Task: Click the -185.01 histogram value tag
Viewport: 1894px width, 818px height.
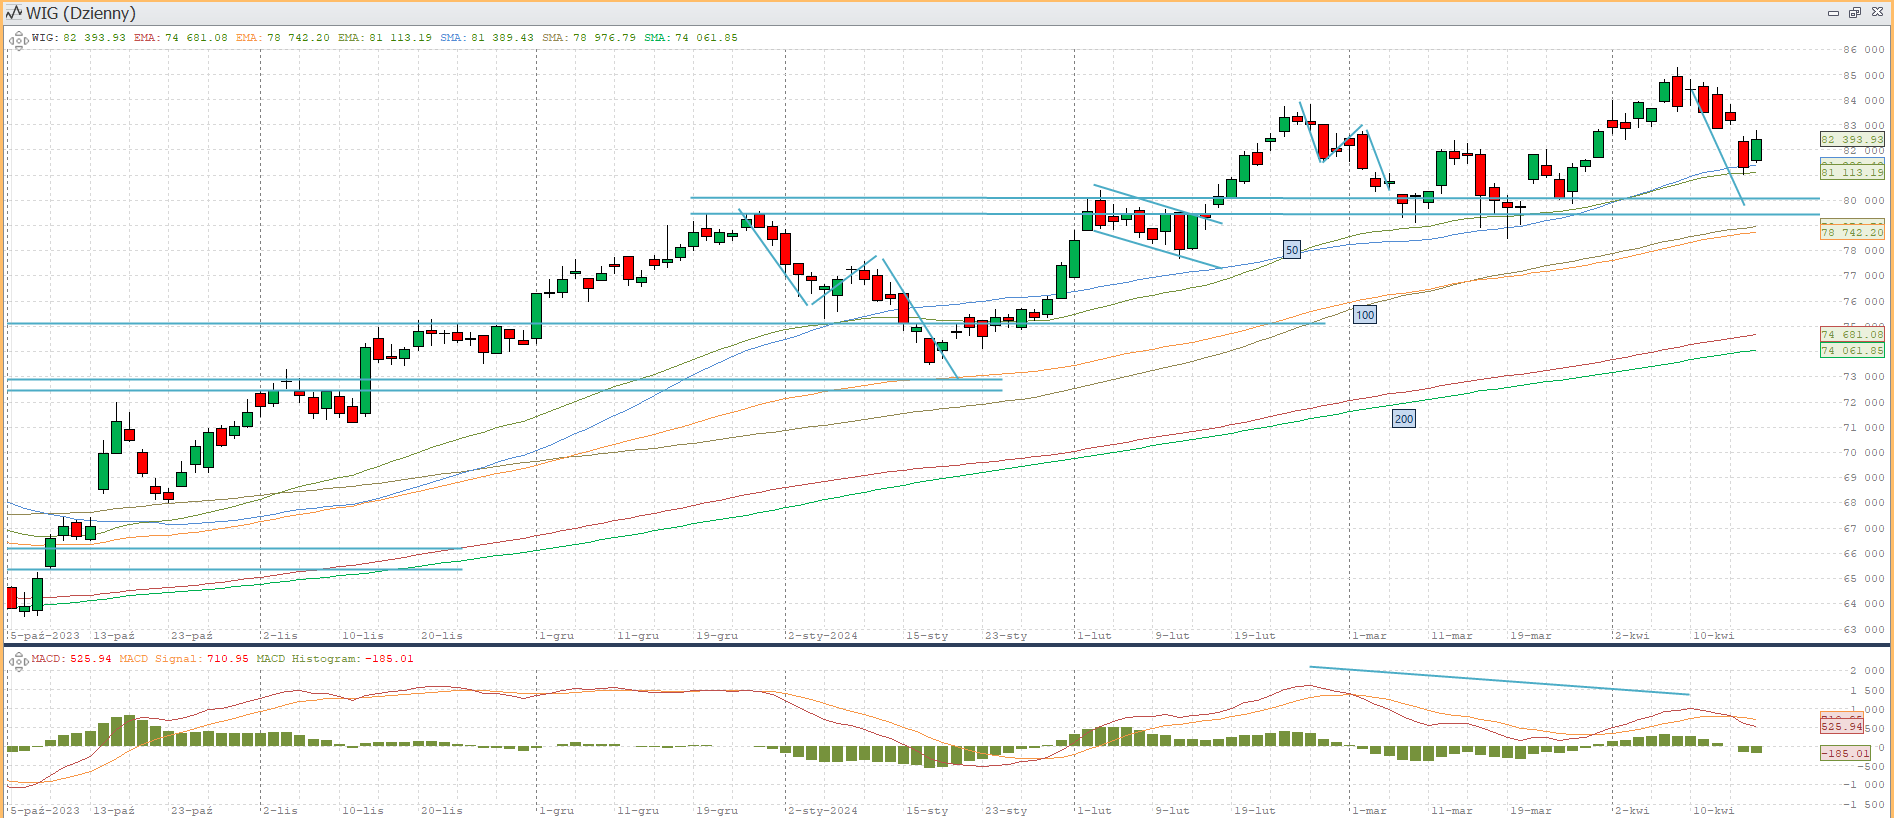Action: 1845,753
